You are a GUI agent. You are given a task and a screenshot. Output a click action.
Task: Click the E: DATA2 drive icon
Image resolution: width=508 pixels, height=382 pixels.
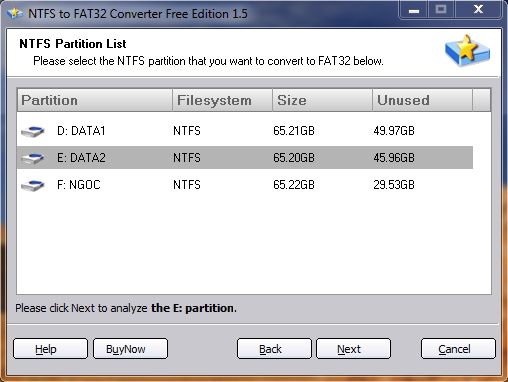point(33,158)
